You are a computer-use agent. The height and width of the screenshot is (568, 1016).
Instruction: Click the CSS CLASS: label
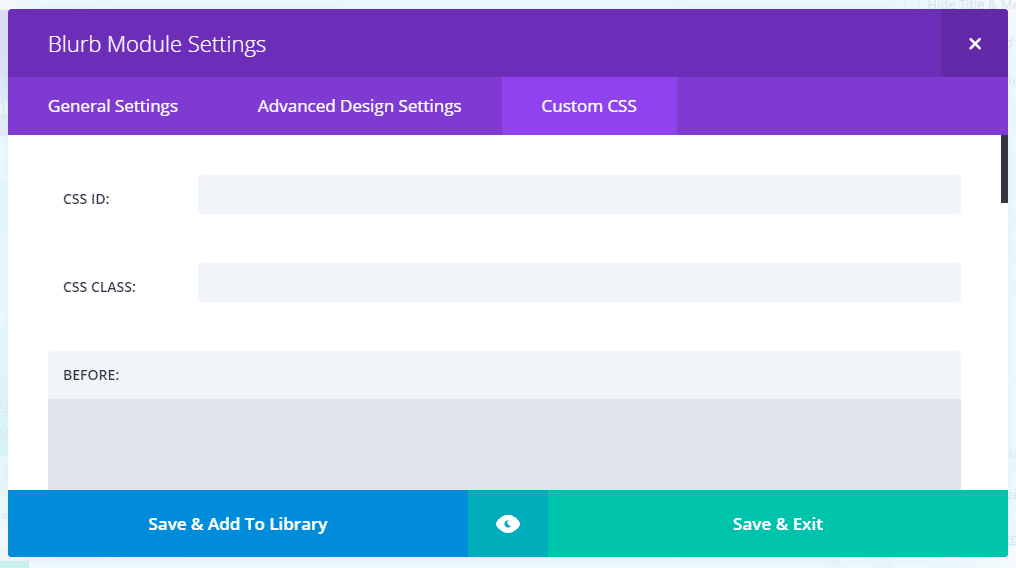pyautogui.click(x=99, y=287)
